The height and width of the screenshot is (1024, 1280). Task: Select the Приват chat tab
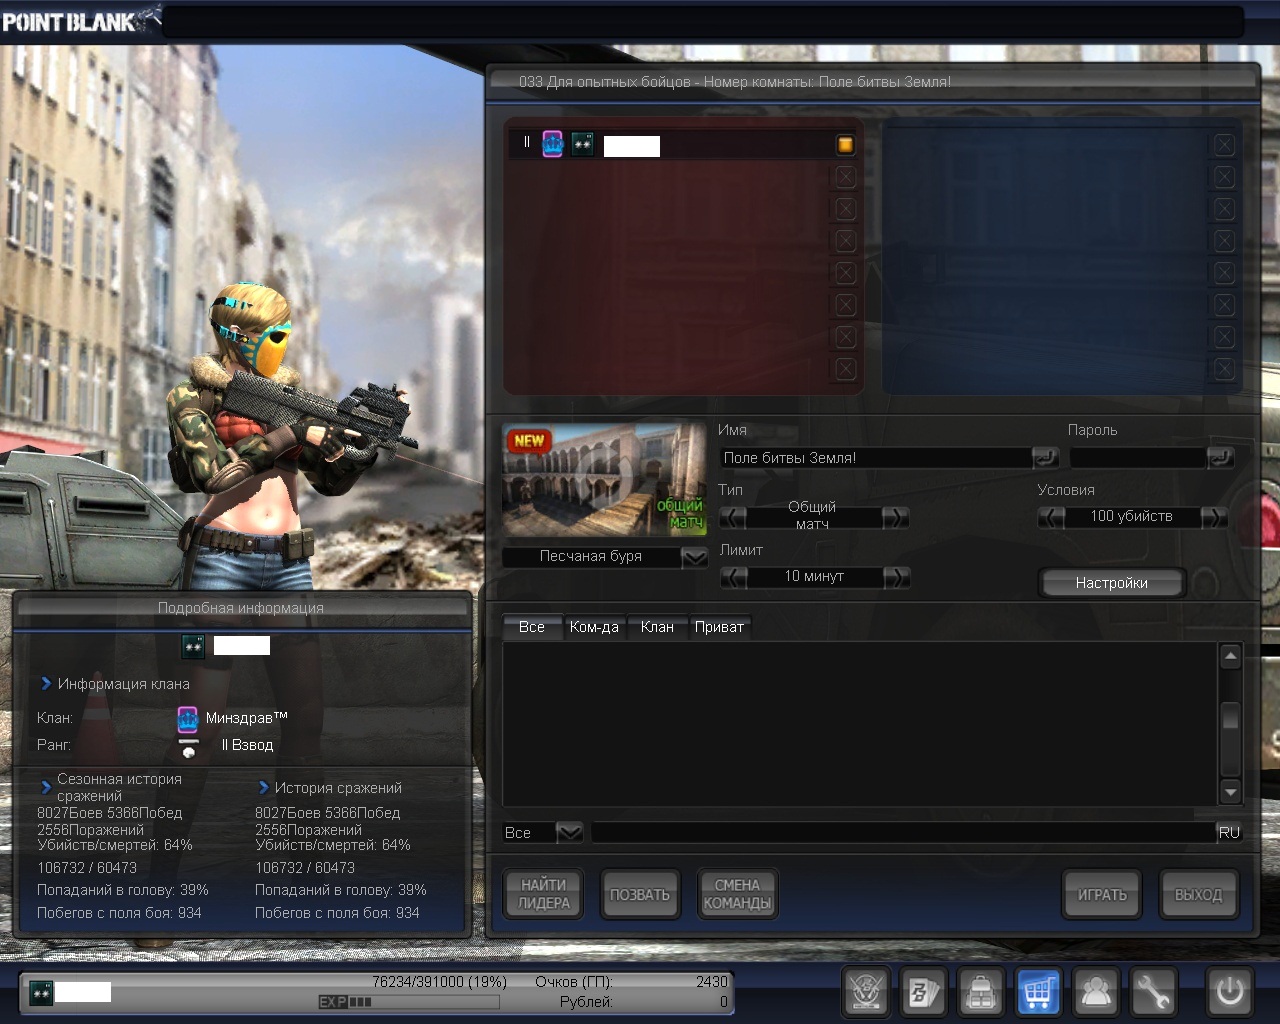pos(719,627)
